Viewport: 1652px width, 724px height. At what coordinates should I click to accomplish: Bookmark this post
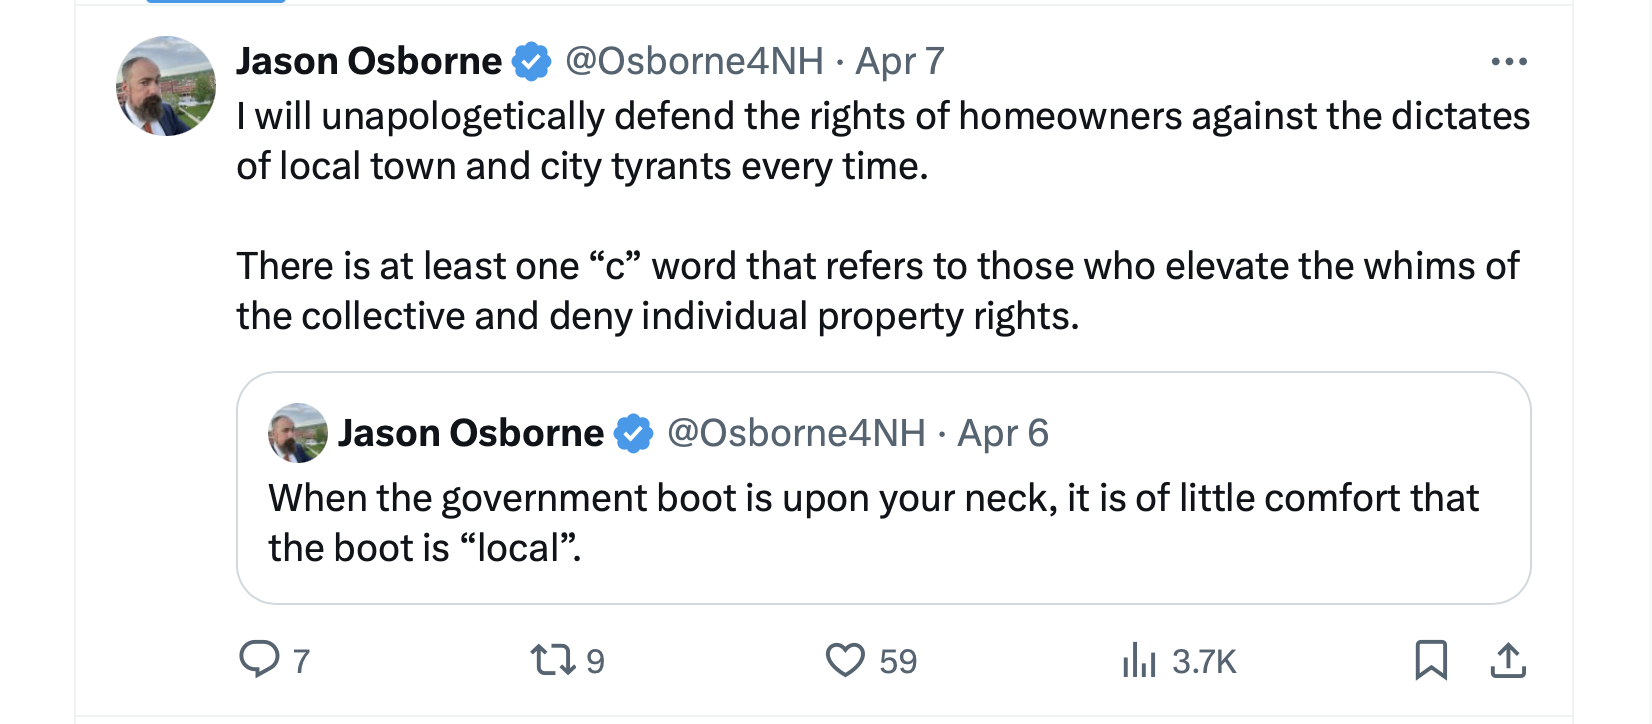(1431, 660)
